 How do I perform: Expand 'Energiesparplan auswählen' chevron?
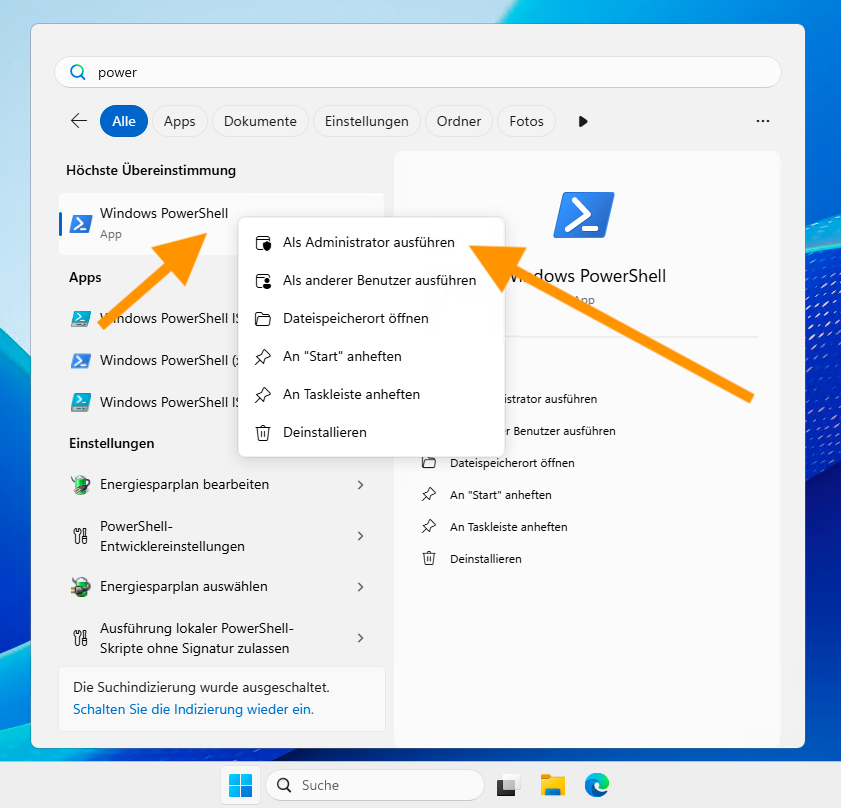click(x=360, y=587)
